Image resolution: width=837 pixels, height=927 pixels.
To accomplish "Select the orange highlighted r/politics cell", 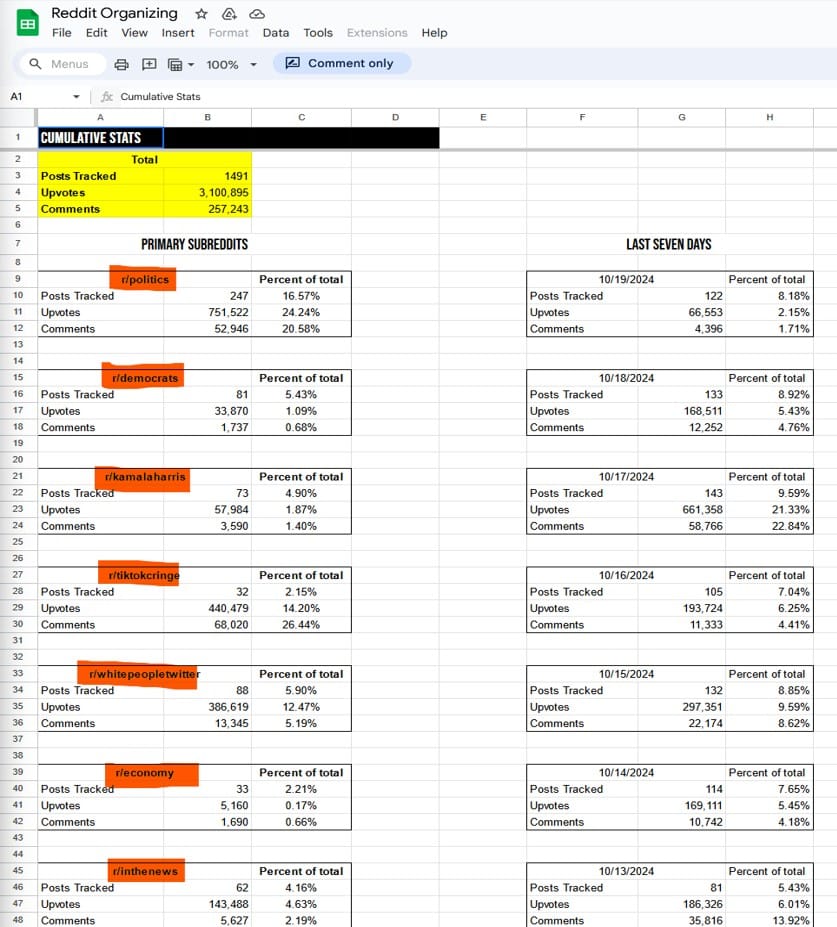I will [x=144, y=279].
